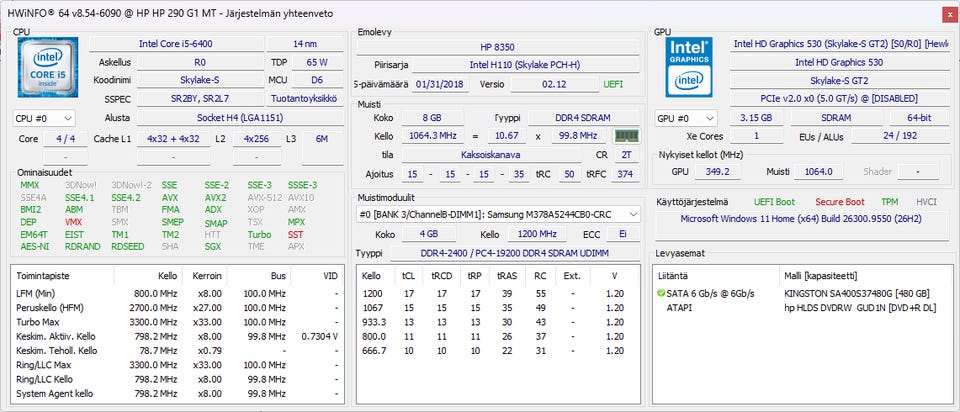Click the Turbo feature label

[x=259, y=234]
